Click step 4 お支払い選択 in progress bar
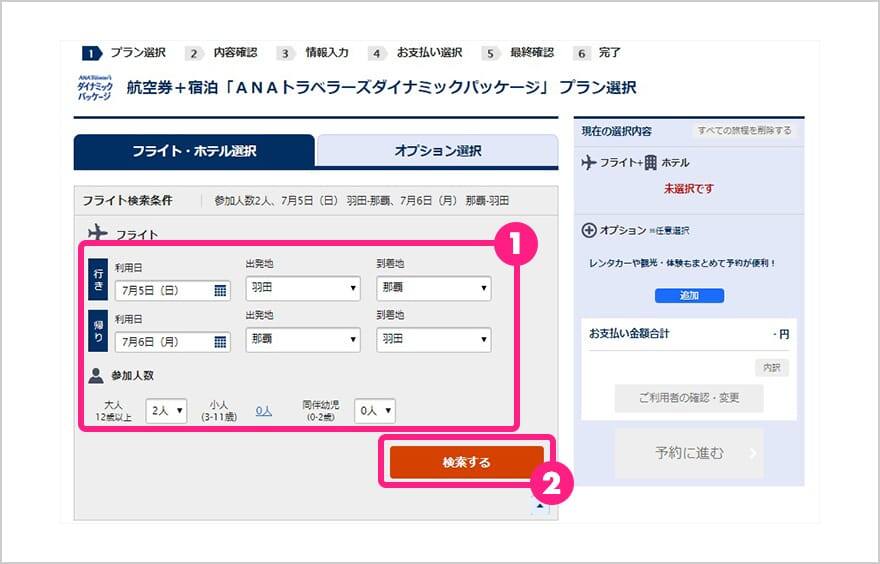 click(x=416, y=53)
